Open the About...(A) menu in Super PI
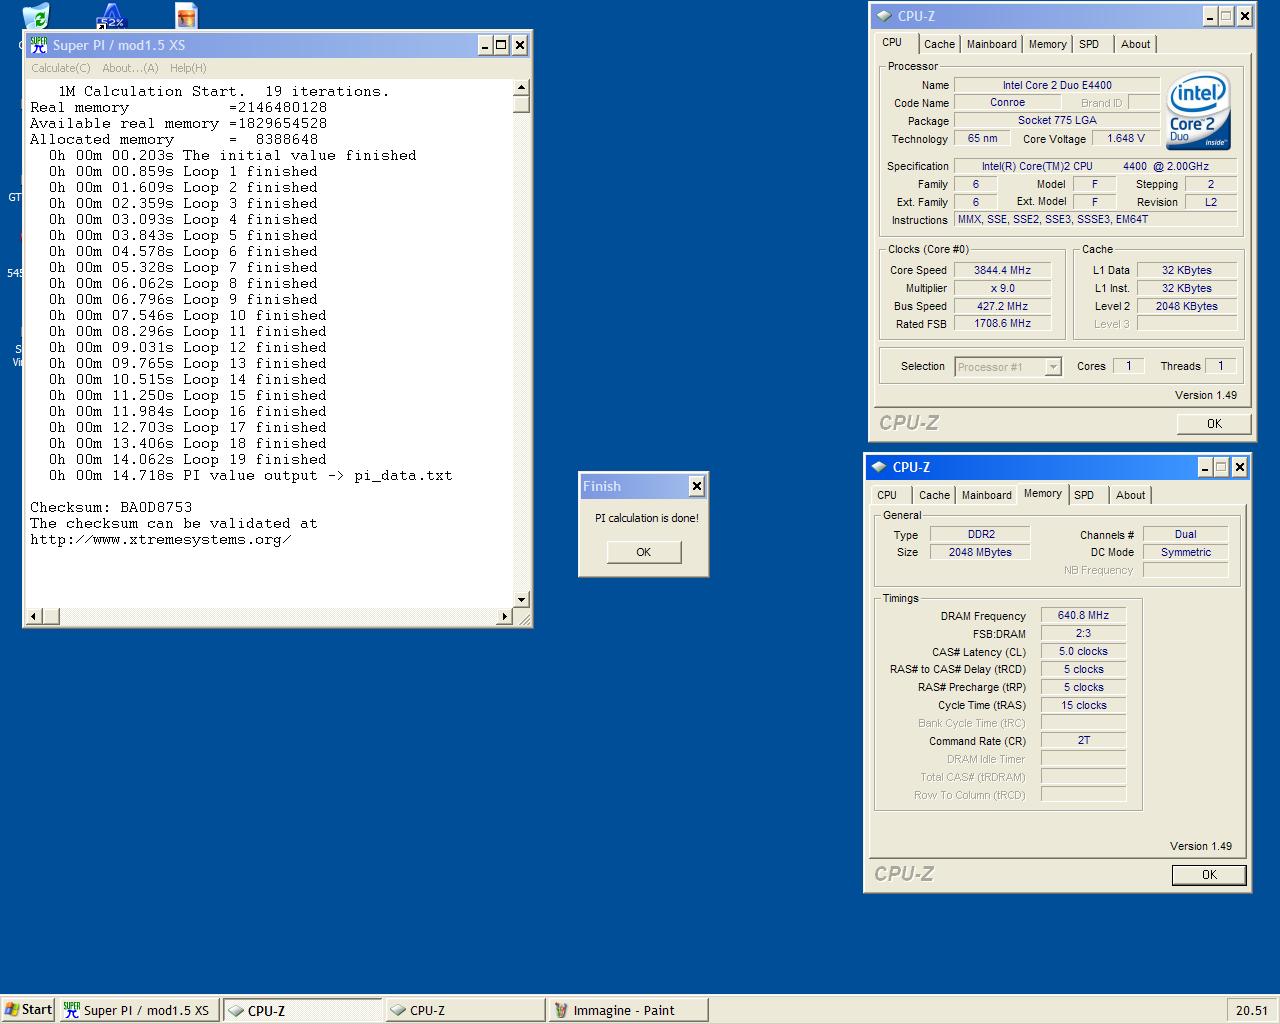Viewport: 1280px width, 1024px height. 130,68
